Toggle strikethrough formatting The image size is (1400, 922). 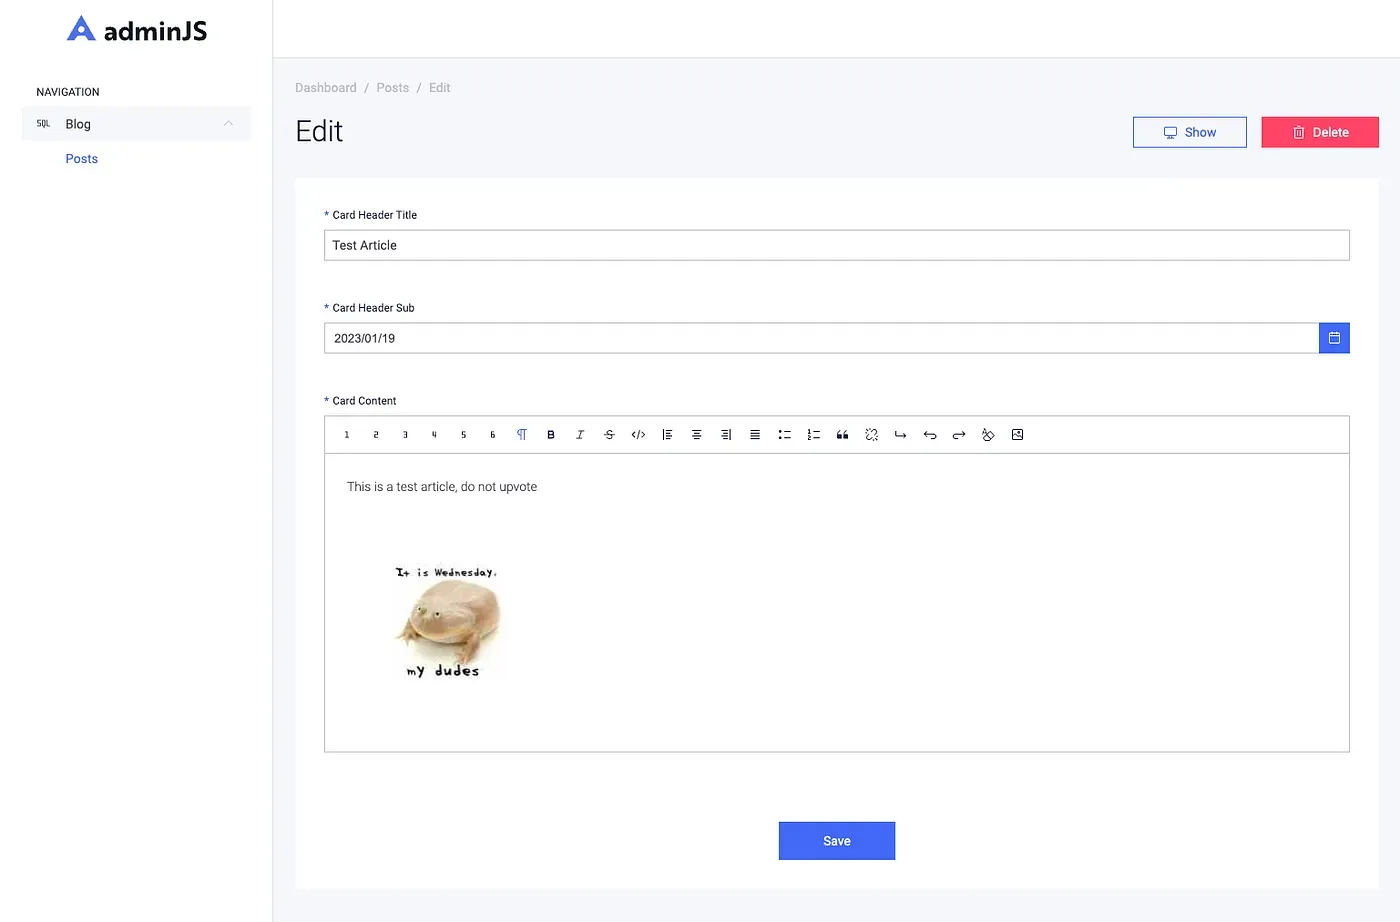coord(609,435)
